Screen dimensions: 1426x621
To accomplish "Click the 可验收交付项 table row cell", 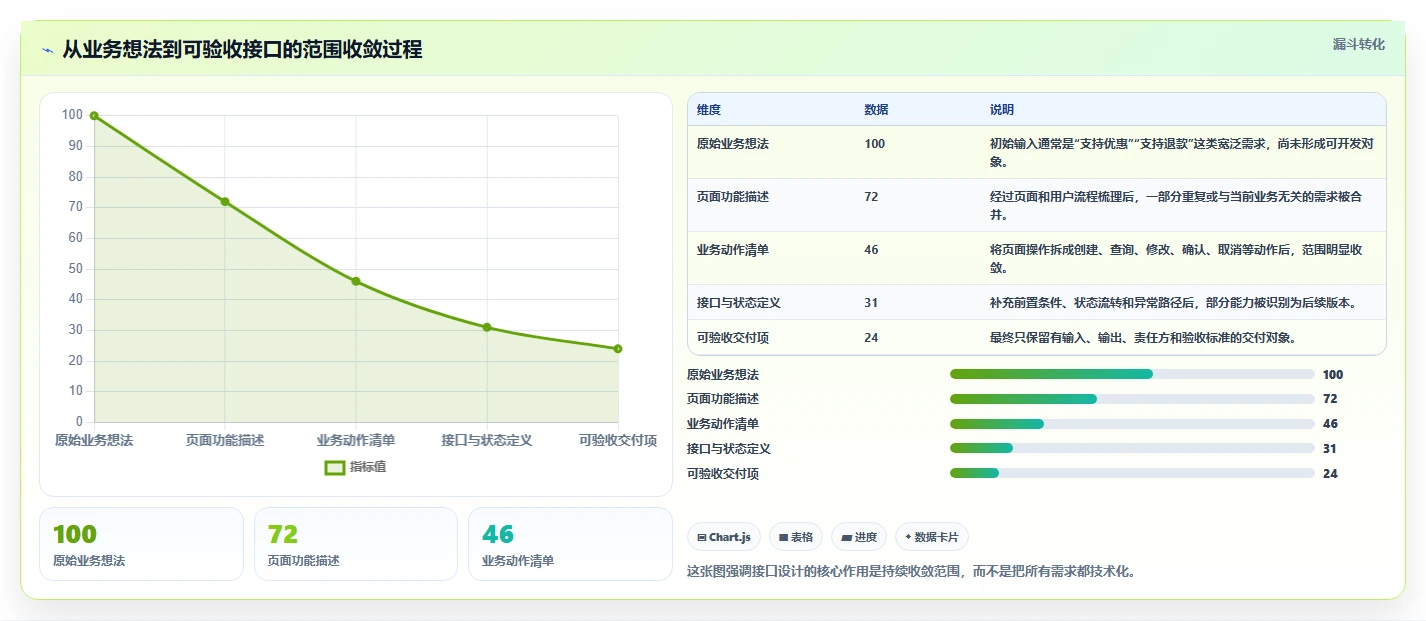I will click(x=733, y=338).
